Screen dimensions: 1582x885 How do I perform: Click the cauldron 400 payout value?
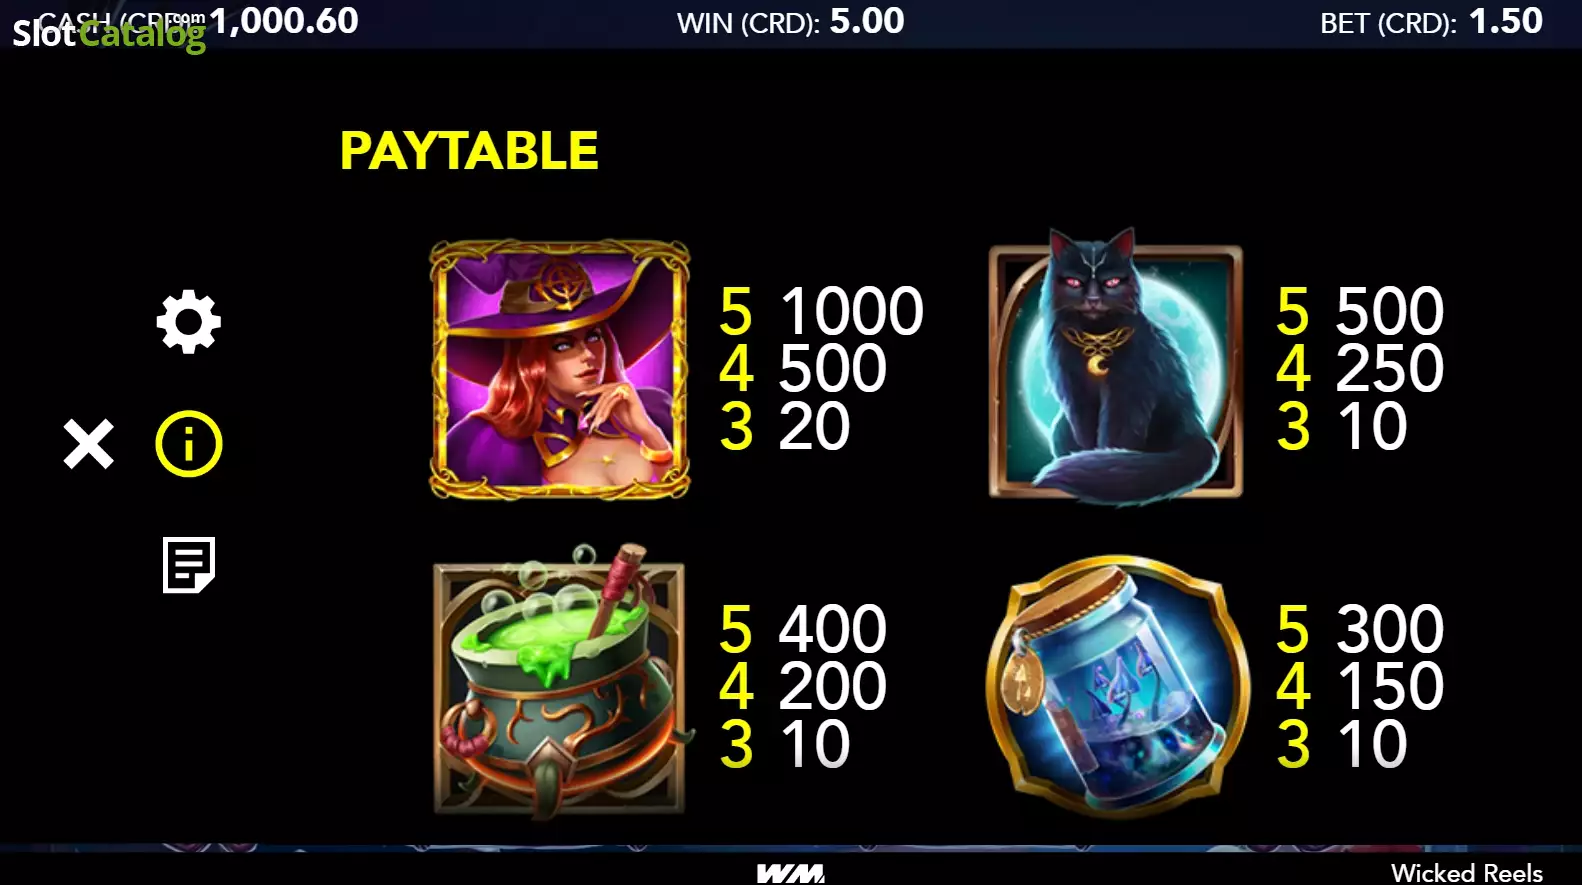click(x=832, y=629)
